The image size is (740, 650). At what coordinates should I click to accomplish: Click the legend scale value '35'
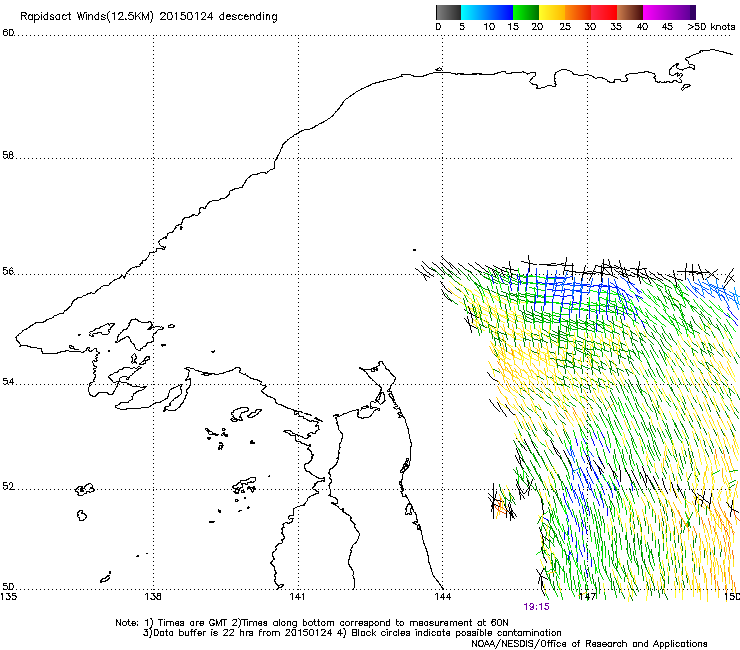(616, 27)
